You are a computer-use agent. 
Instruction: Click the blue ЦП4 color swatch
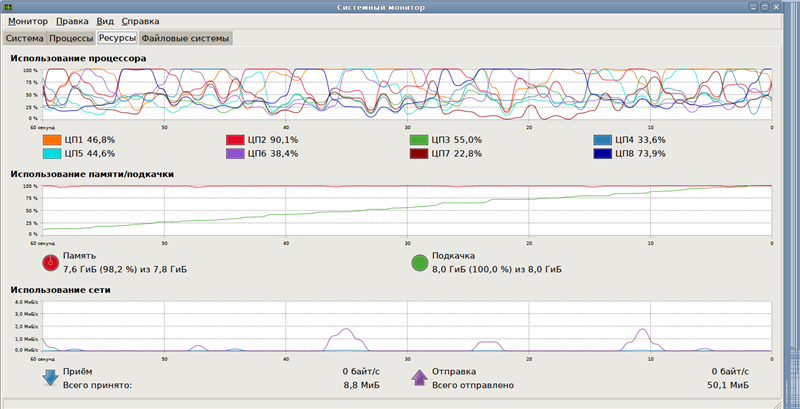click(602, 140)
